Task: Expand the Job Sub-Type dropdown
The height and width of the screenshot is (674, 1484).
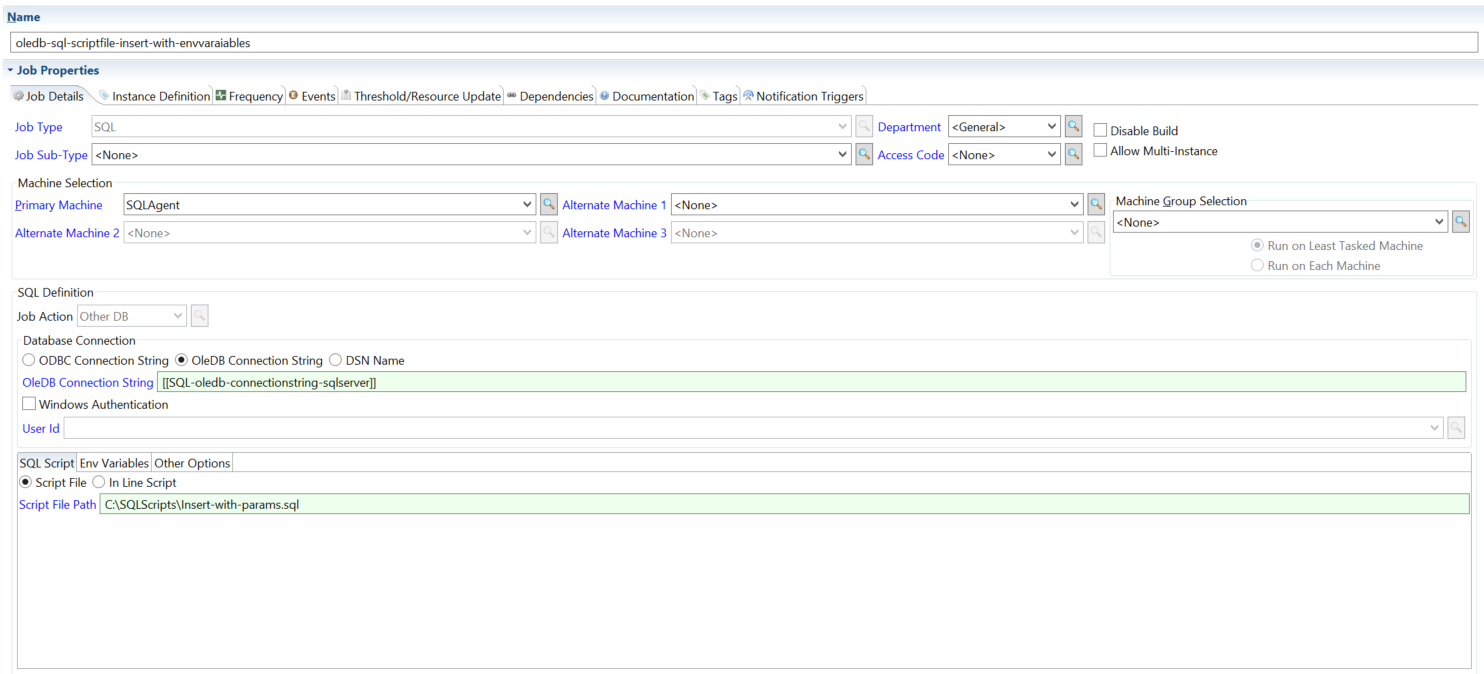Action: point(843,155)
